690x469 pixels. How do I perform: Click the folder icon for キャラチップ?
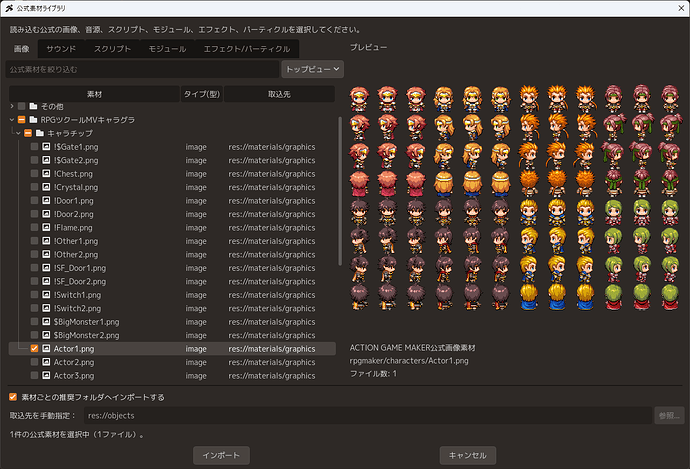coord(40,133)
